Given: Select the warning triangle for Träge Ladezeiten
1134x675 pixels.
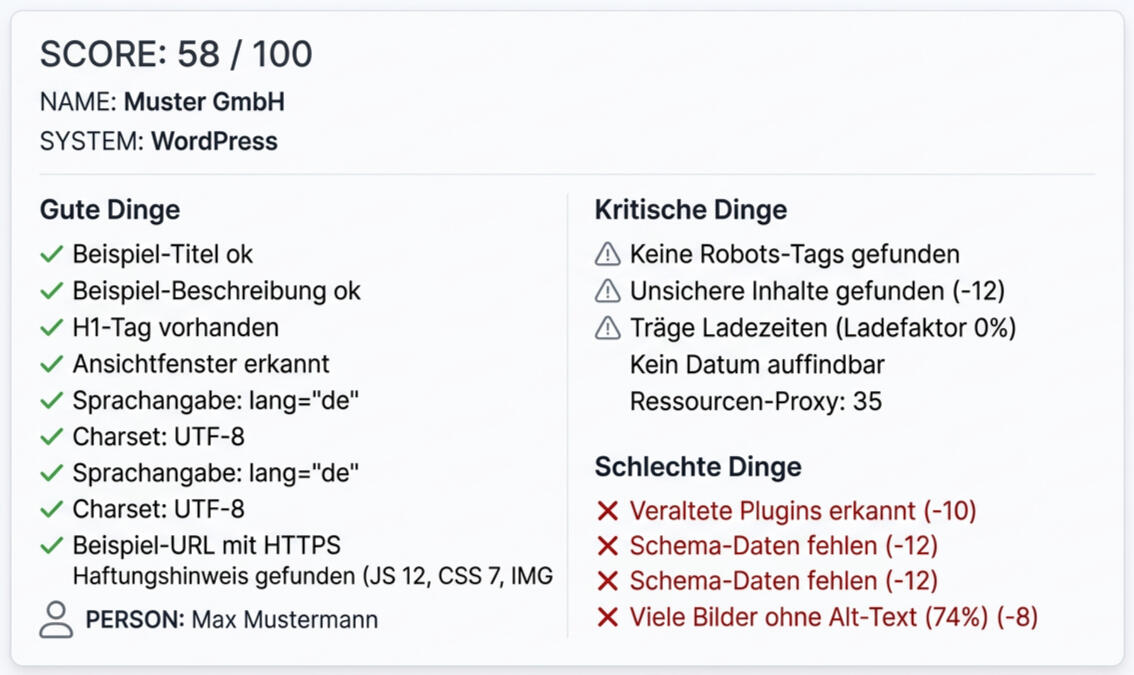Looking at the screenshot, I should click(x=607, y=328).
